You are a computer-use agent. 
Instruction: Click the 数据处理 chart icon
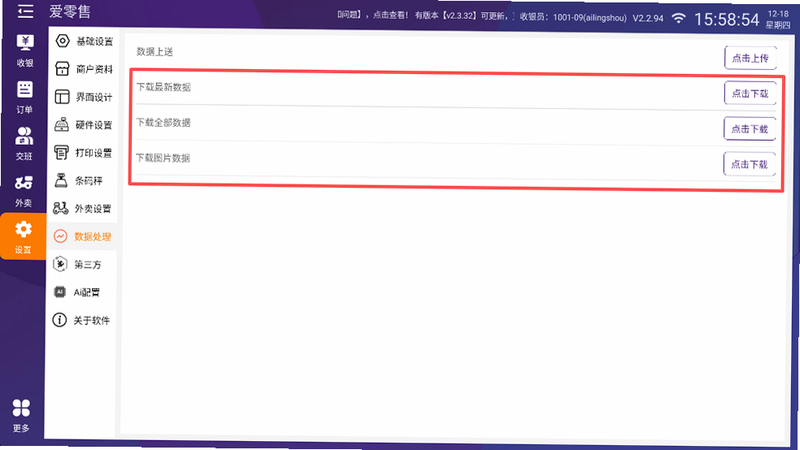tap(60, 236)
